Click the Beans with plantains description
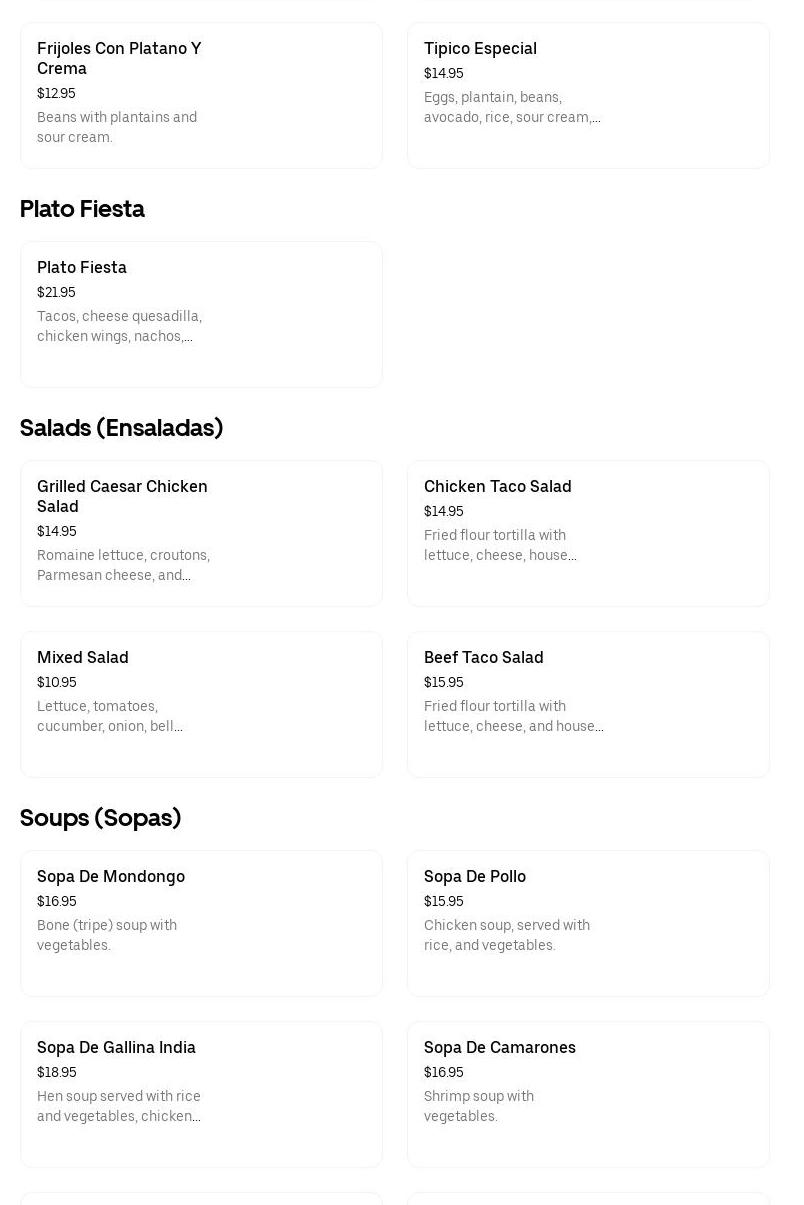 (x=117, y=127)
